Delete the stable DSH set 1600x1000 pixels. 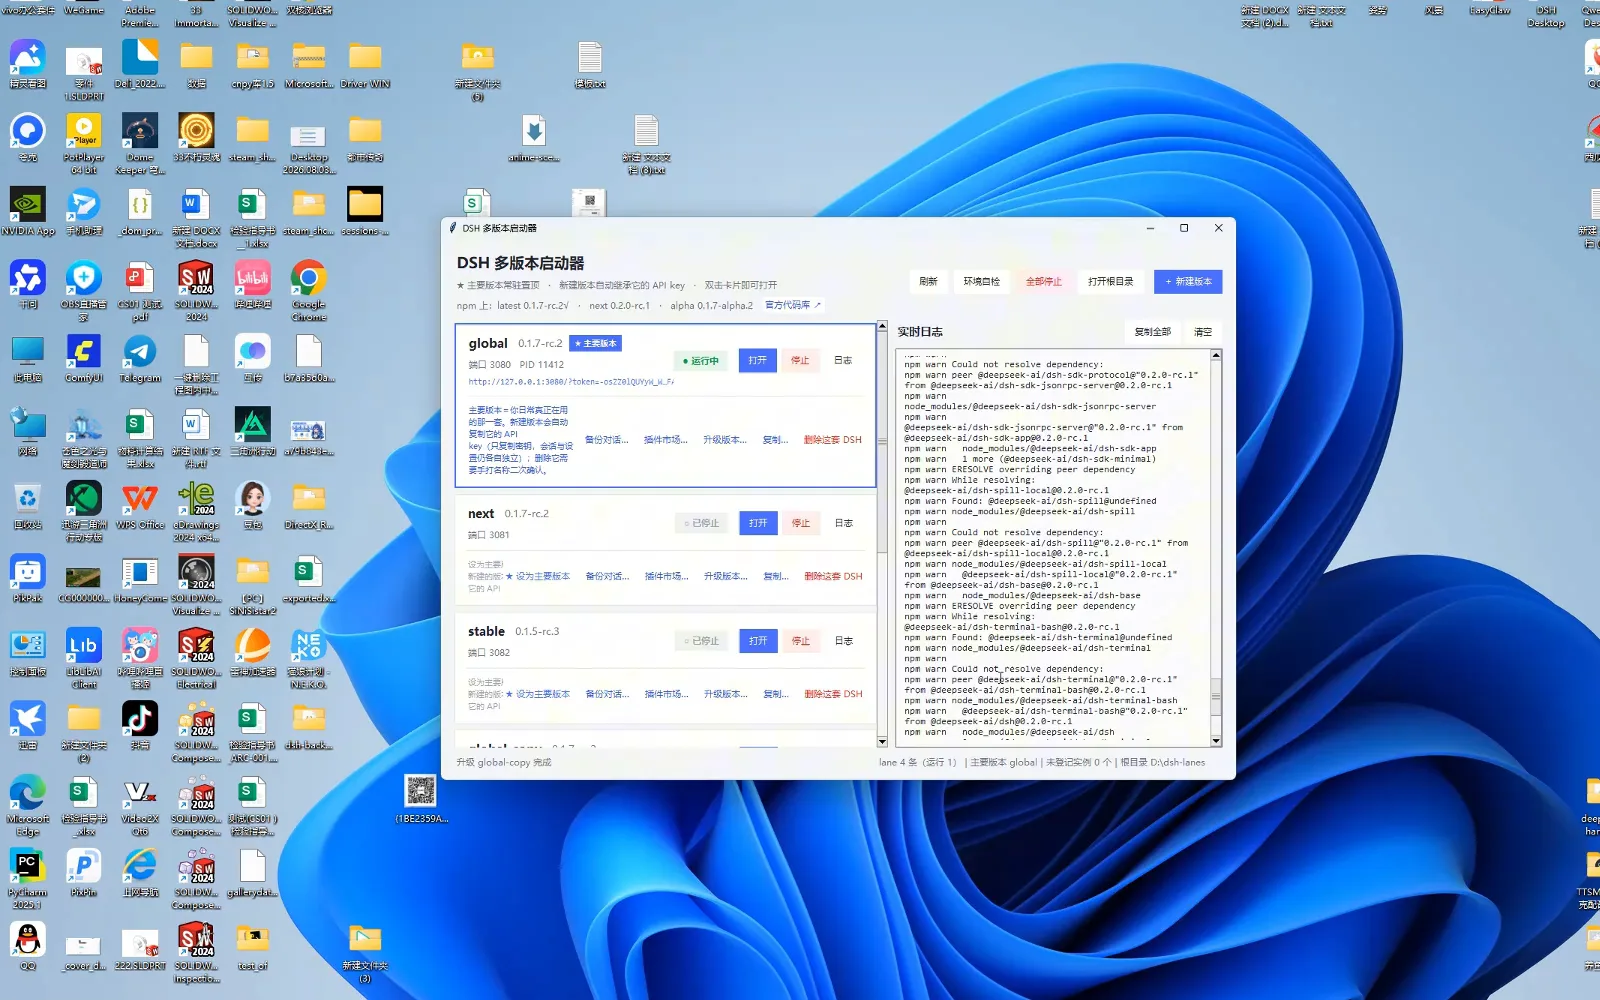pos(833,694)
